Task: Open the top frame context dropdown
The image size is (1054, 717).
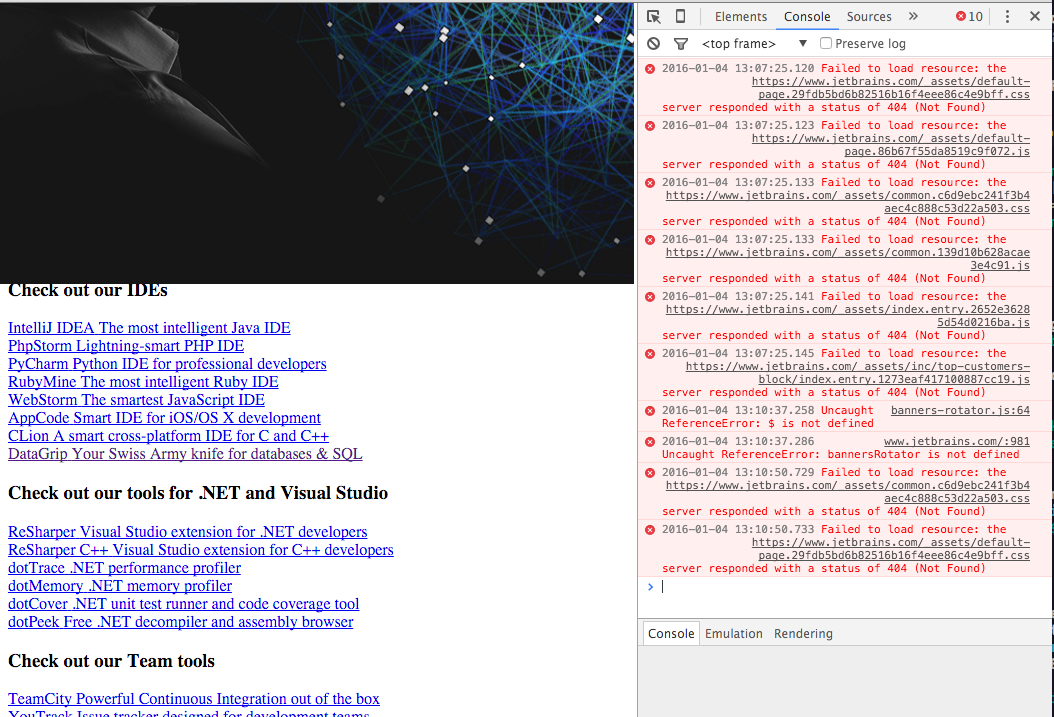Action: point(754,44)
